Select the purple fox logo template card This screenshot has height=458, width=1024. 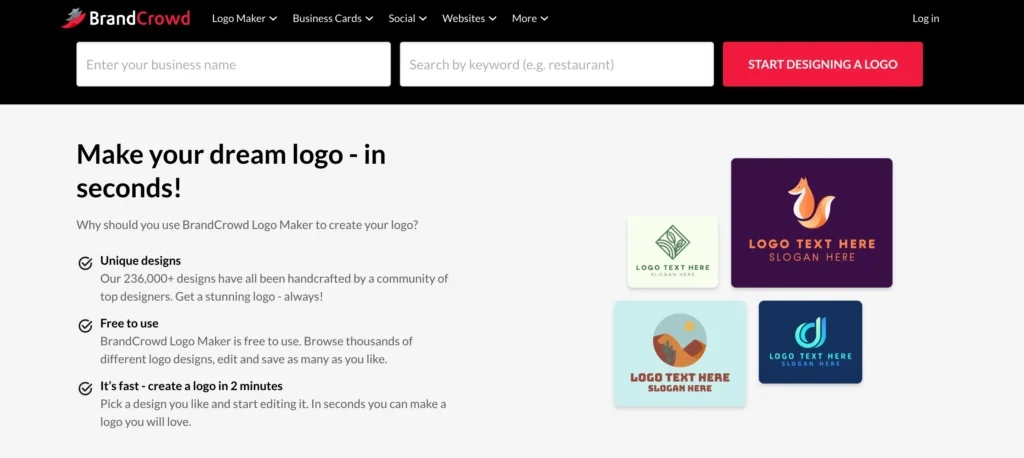(x=811, y=223)
